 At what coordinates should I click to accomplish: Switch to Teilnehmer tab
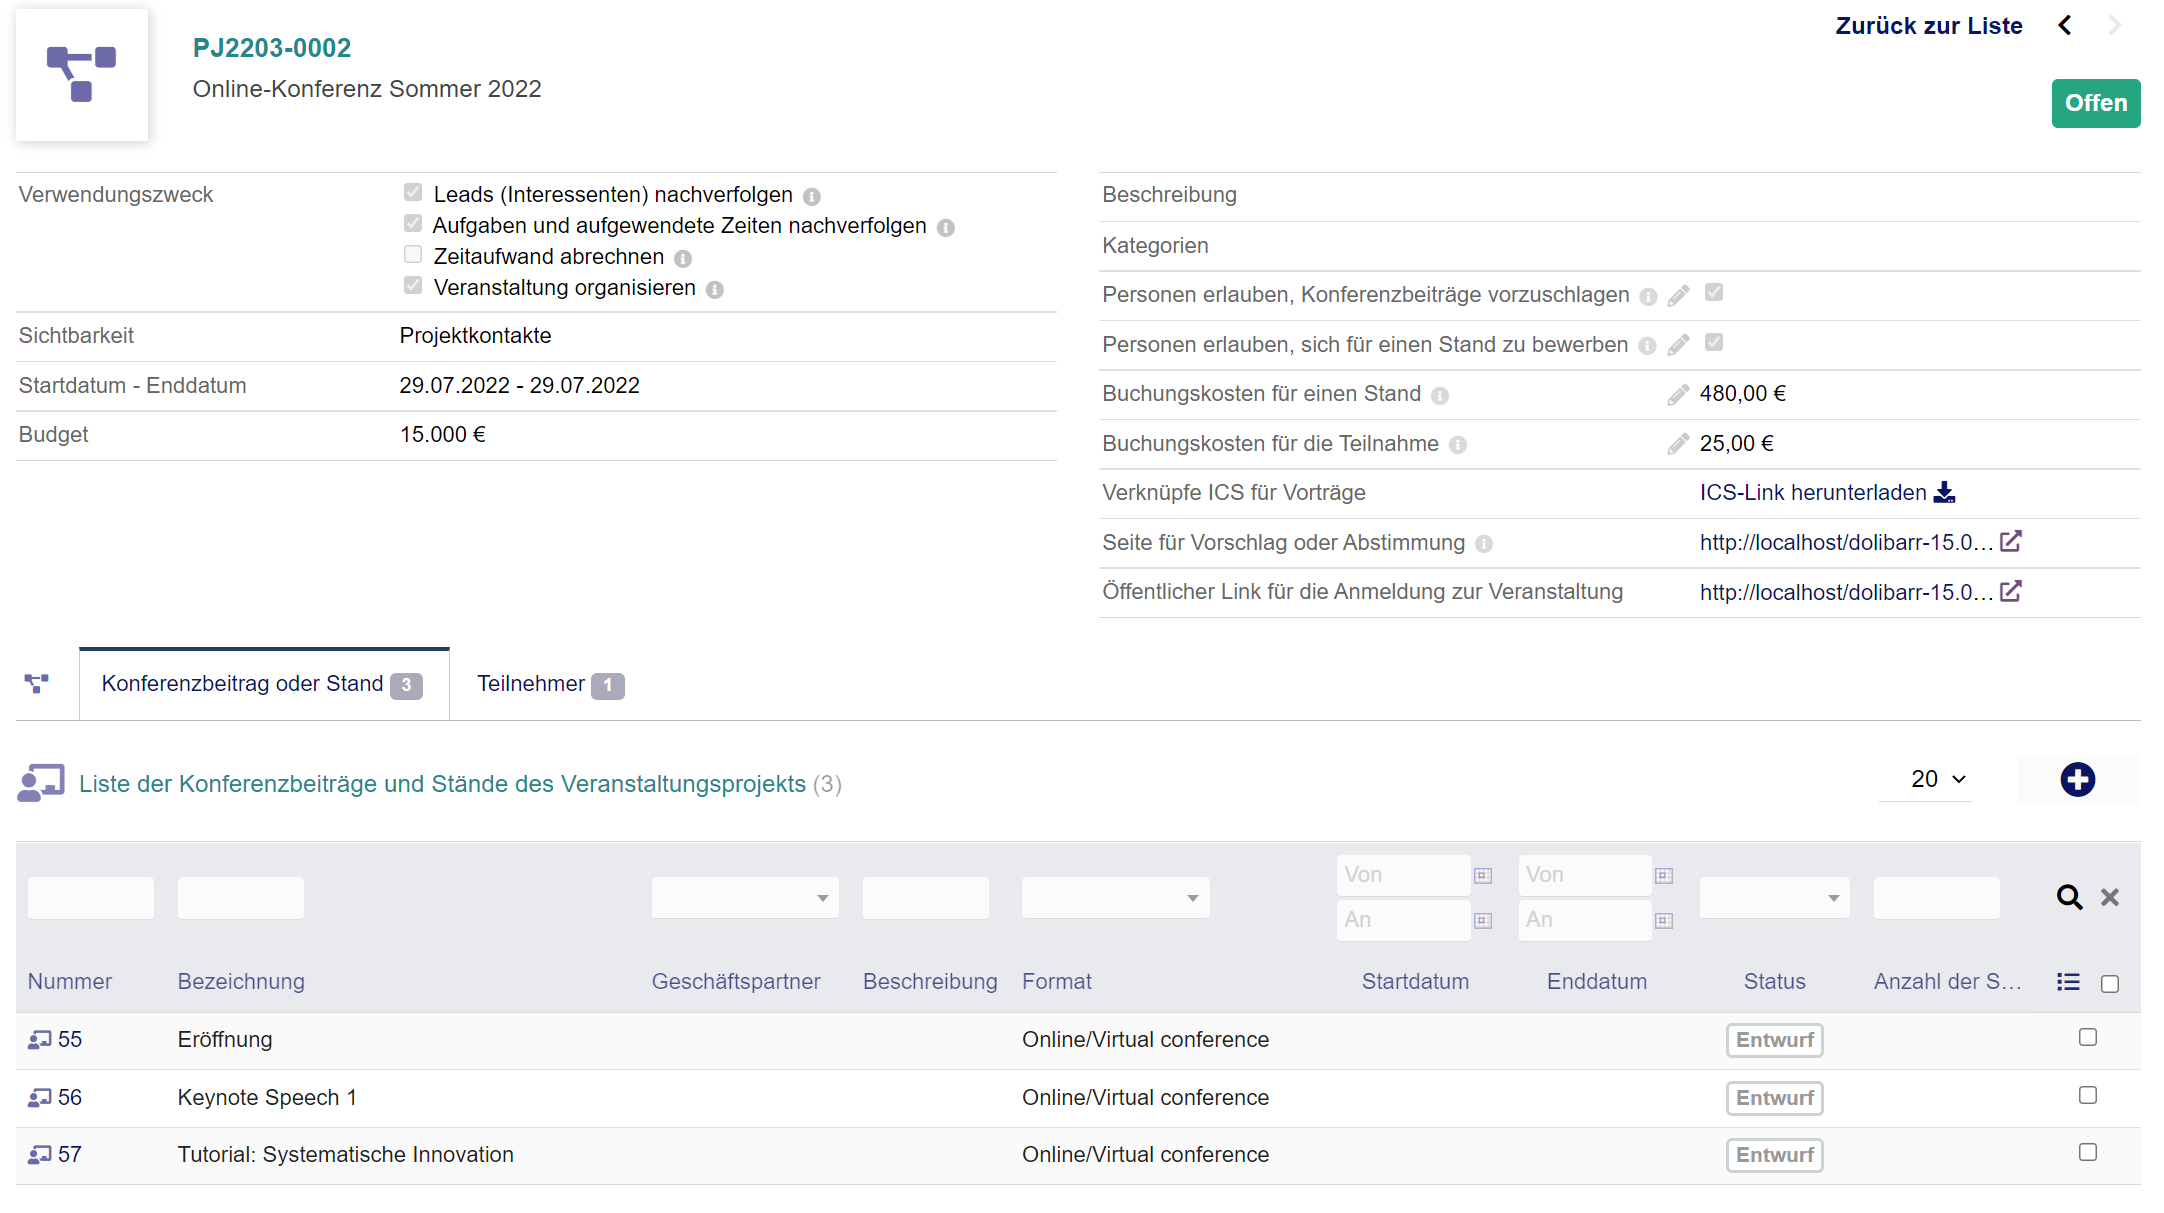coord(551,684)
